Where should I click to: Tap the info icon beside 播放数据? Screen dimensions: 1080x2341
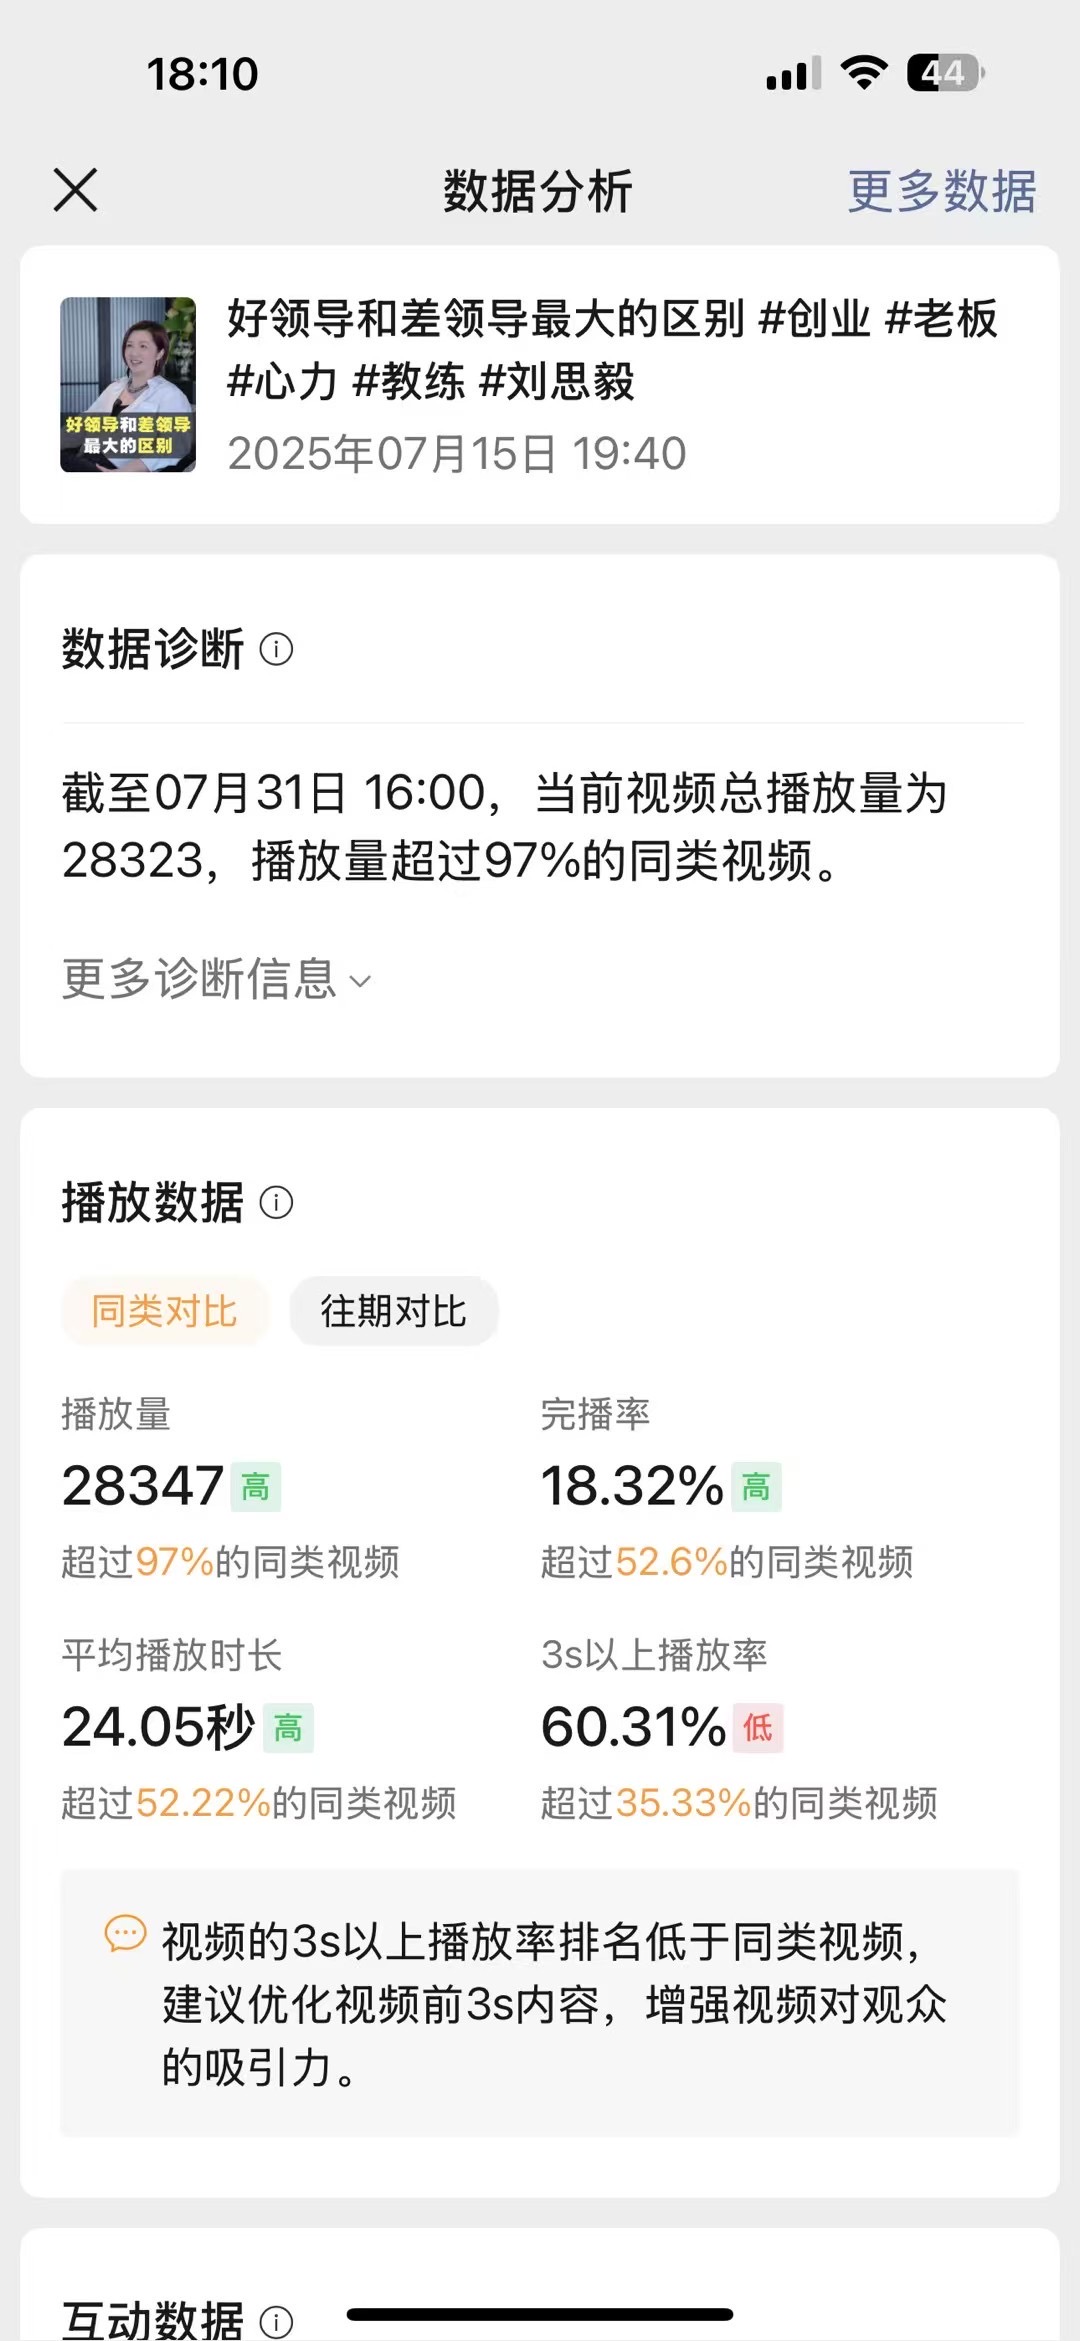coord(276,1202)
